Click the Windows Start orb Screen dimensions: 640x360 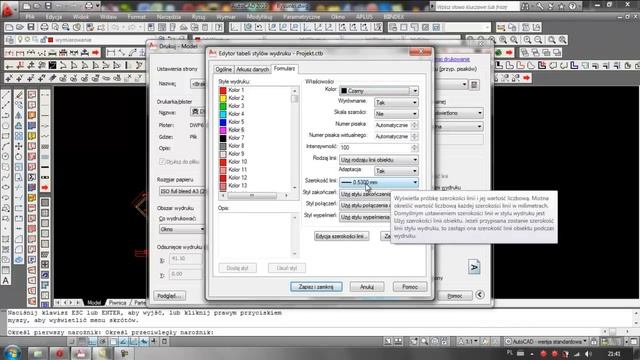pos(12,353)
